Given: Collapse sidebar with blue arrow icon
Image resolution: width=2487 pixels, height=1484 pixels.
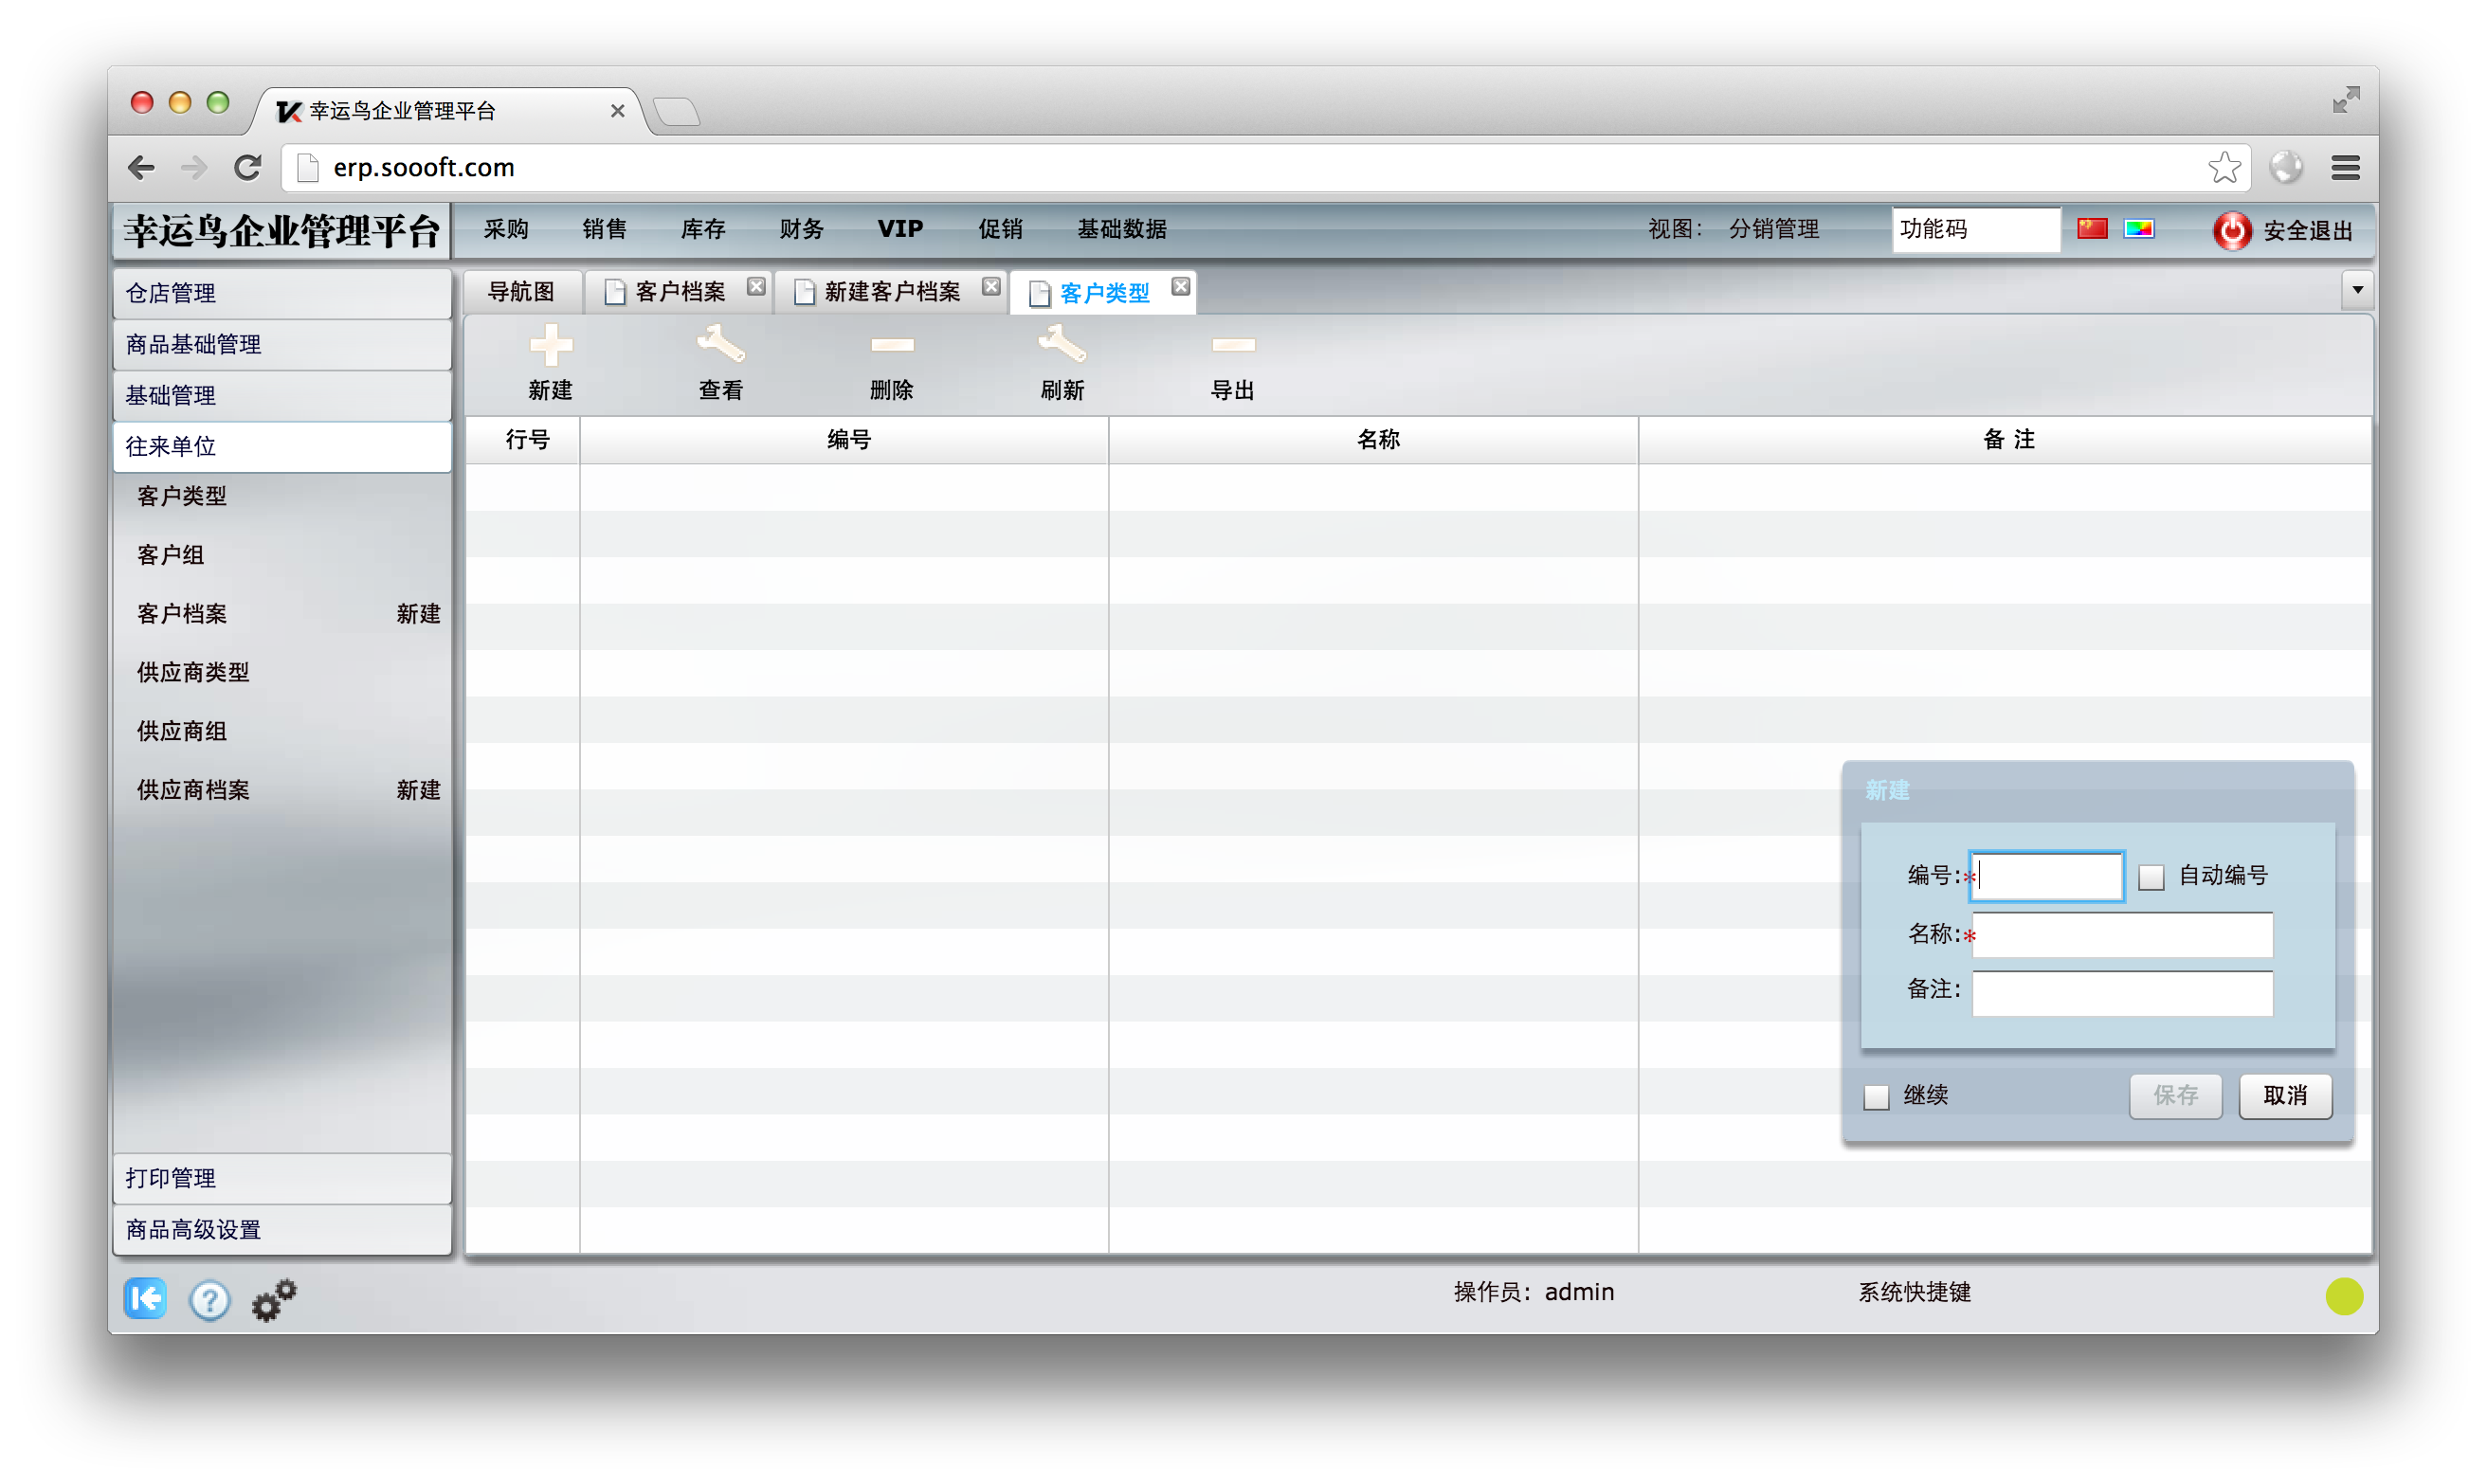Looking at the screenshot, I should click(x=146, y=1298).
